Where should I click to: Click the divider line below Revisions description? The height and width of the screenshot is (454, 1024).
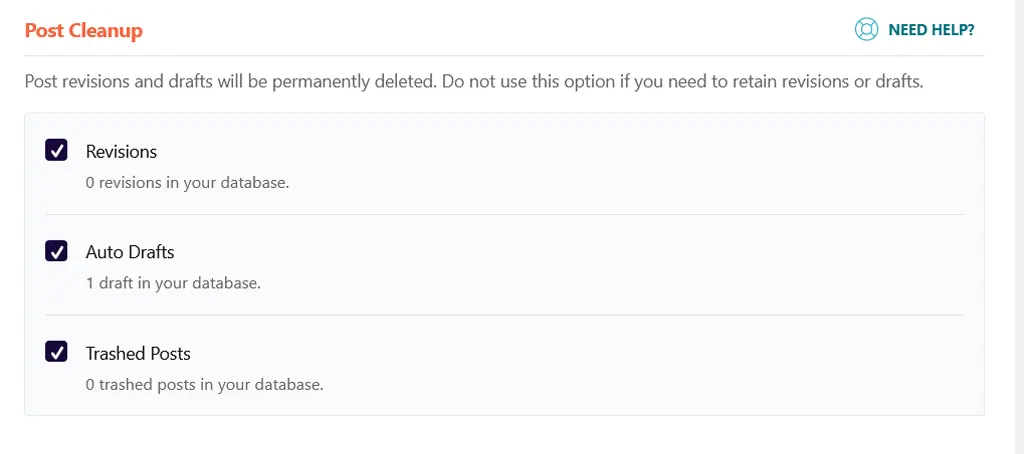[504, 214]
